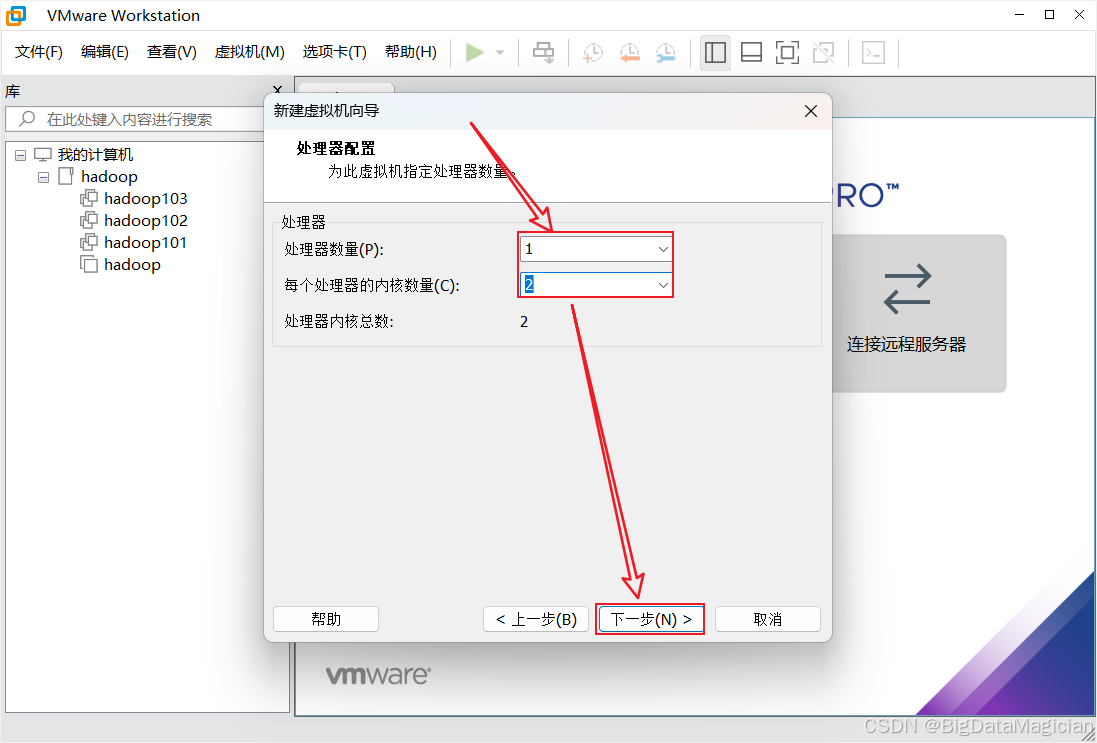Click the hadoop102 VM icon
The height and width of the screenshot is (743, 1097).
click(x=89, y=220)
